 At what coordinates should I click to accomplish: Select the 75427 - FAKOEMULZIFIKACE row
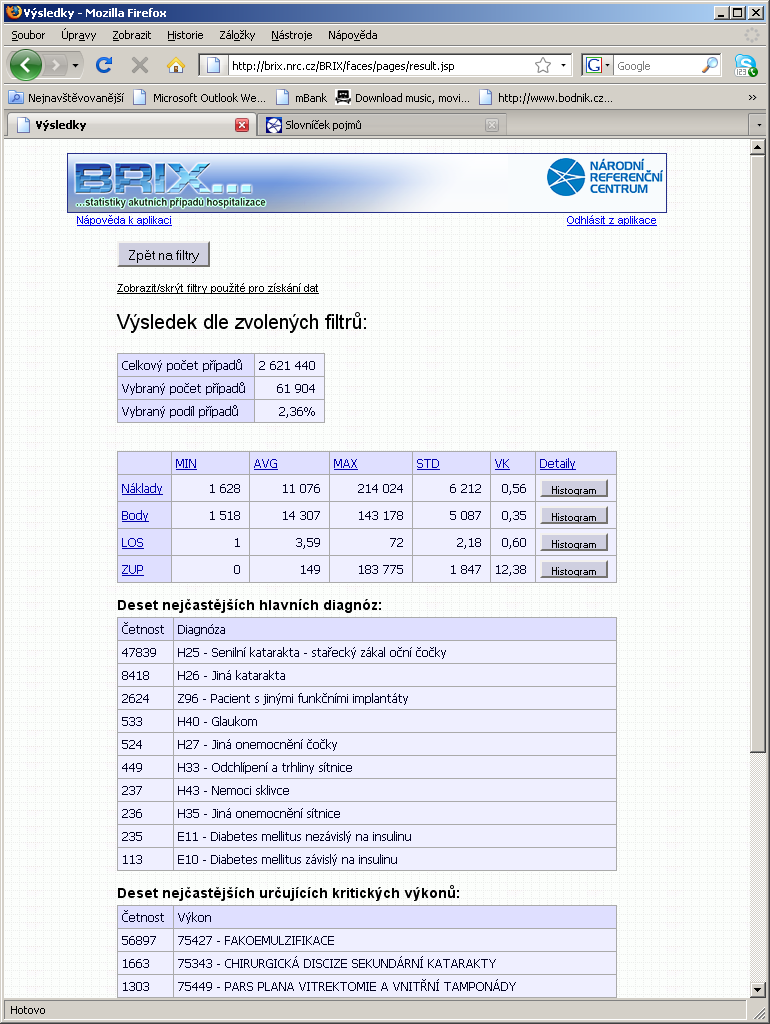tap(367, 940)
